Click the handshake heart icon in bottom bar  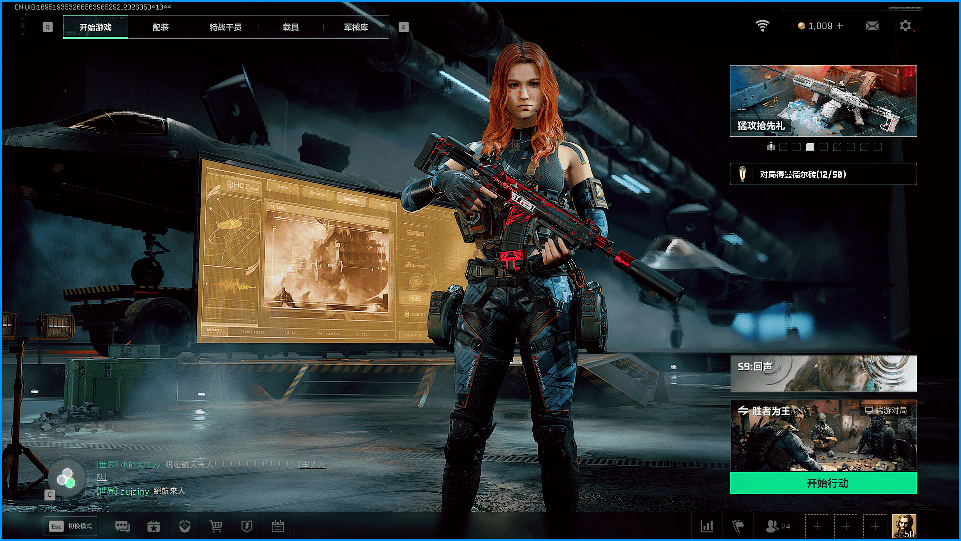click(x=184, y=526)
